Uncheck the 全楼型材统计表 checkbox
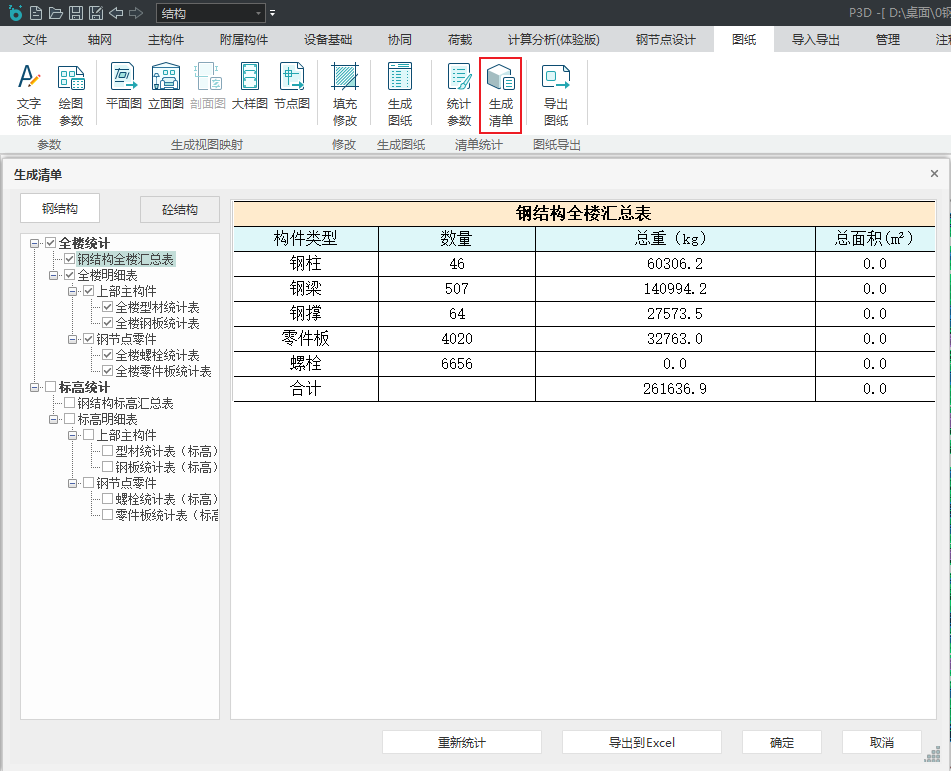The image size is (951, 771). click(108, 308)
